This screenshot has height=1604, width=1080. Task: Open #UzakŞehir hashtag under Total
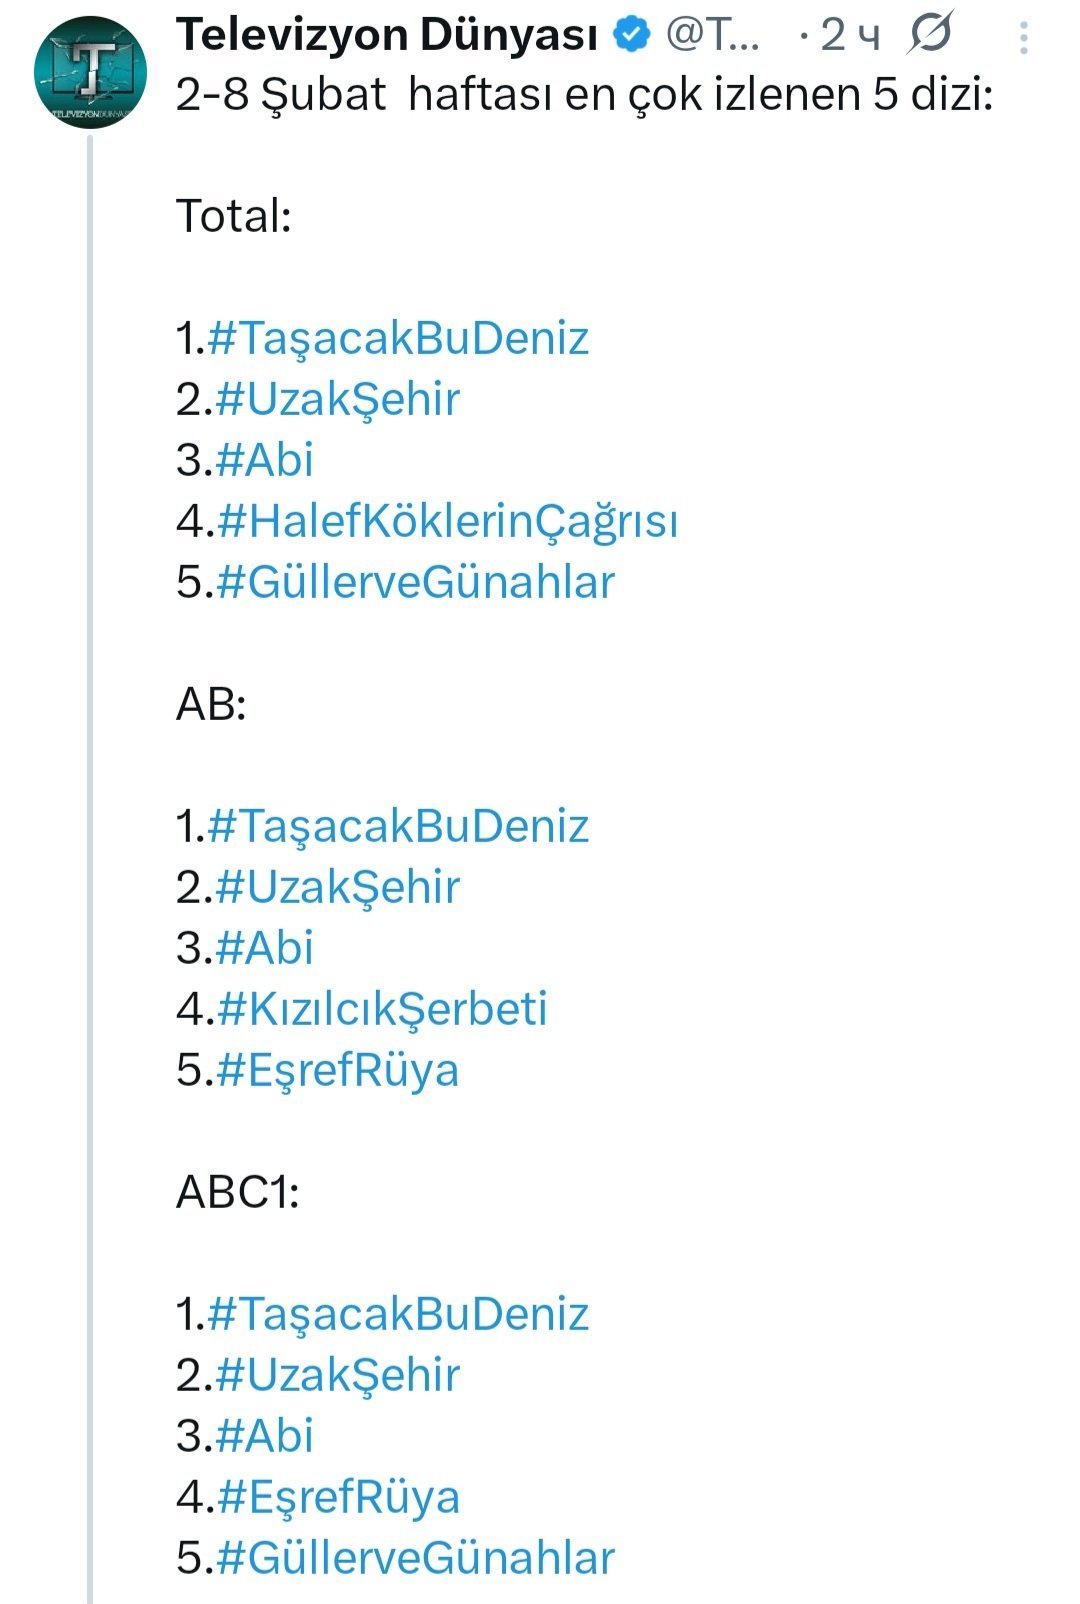337,399
